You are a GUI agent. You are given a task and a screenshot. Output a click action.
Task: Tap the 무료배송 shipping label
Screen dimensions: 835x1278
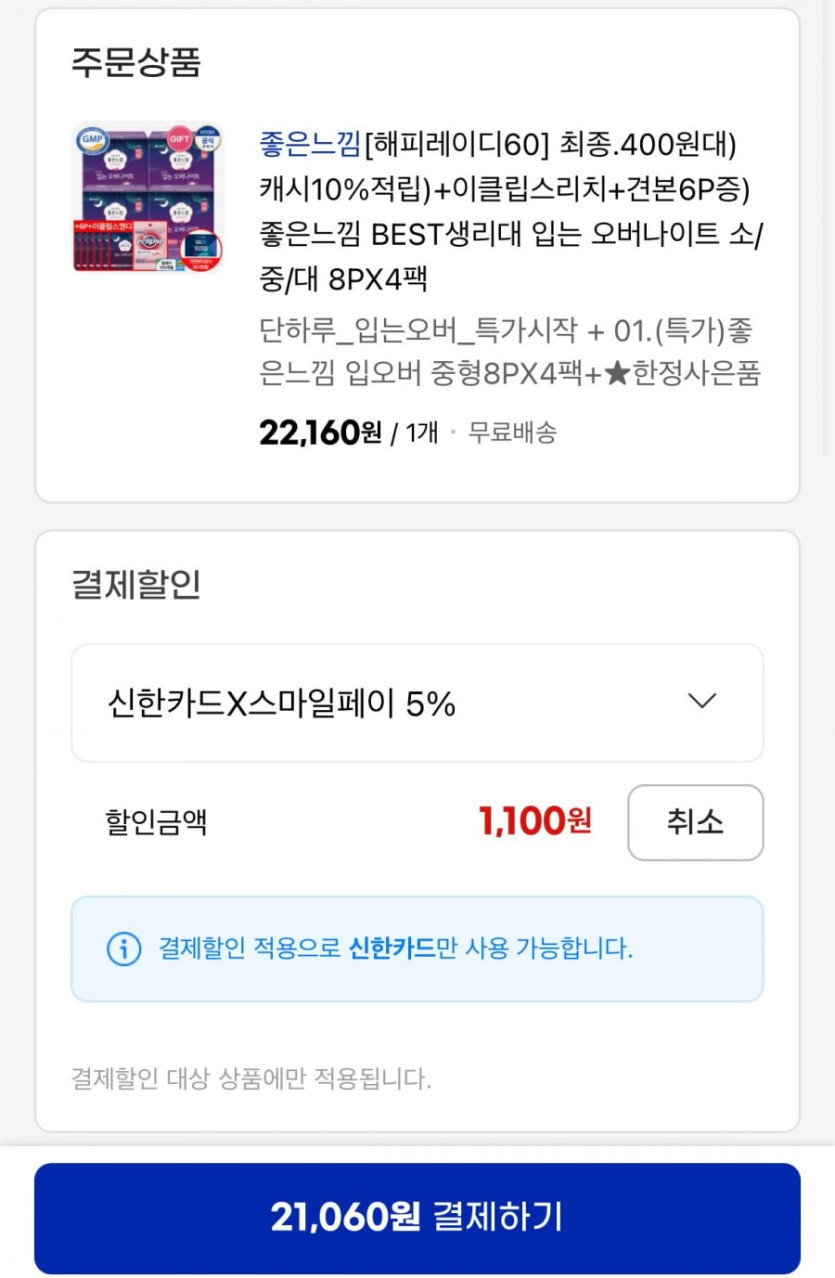[x=512, y=433]
